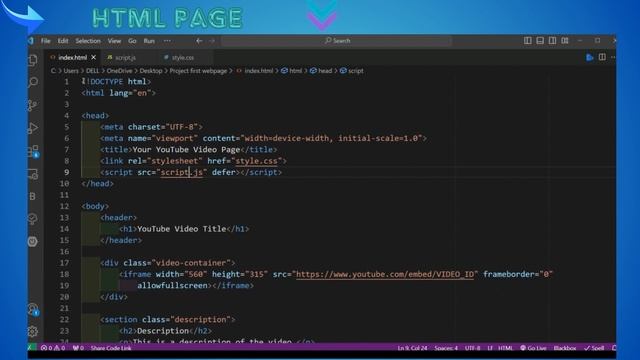Toggle secondary side bar layout icon

tap(552, 40)
